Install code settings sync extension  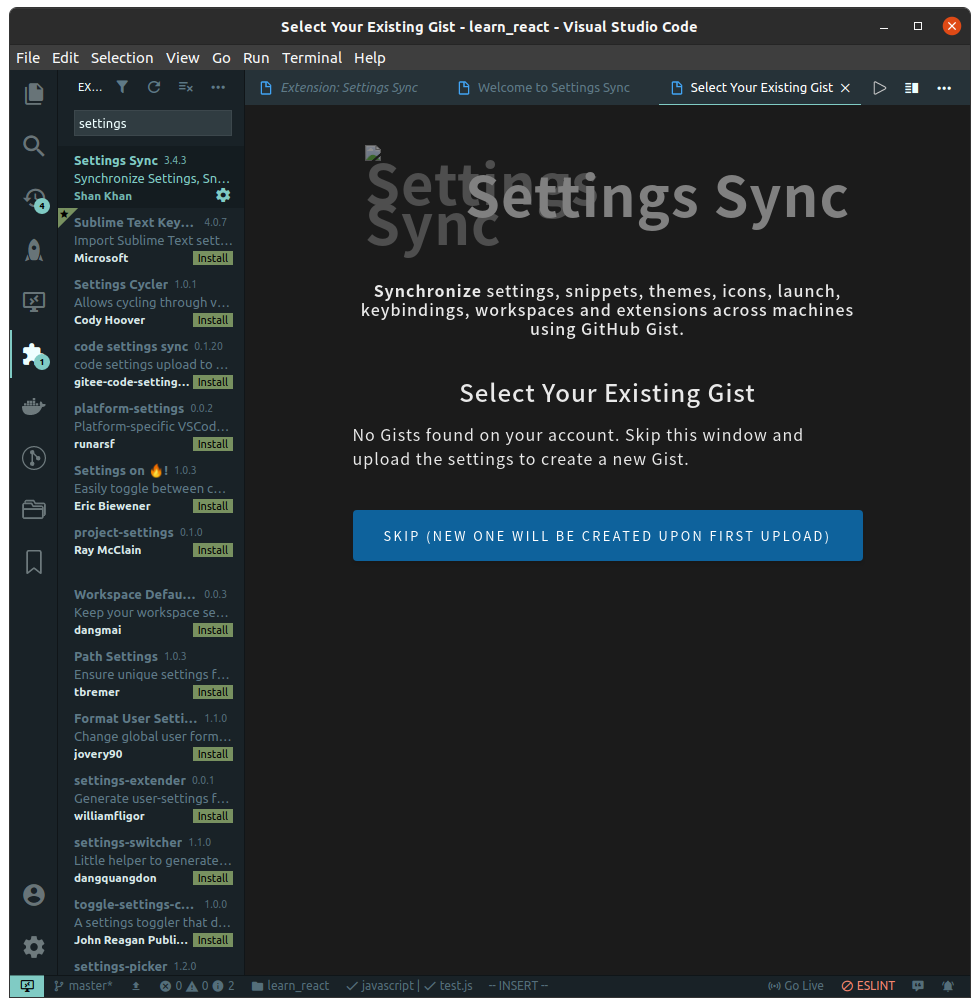click(x=213, y=382)
